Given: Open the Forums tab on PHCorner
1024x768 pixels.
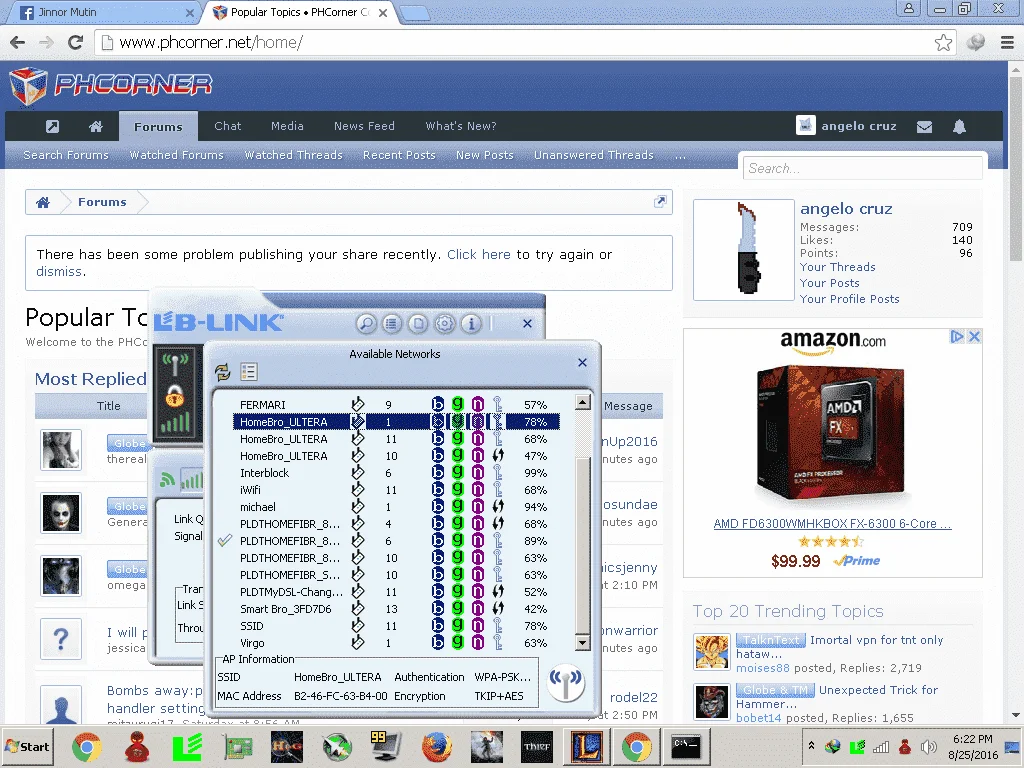Looking at the screenshot, I should tap(158, 127).
